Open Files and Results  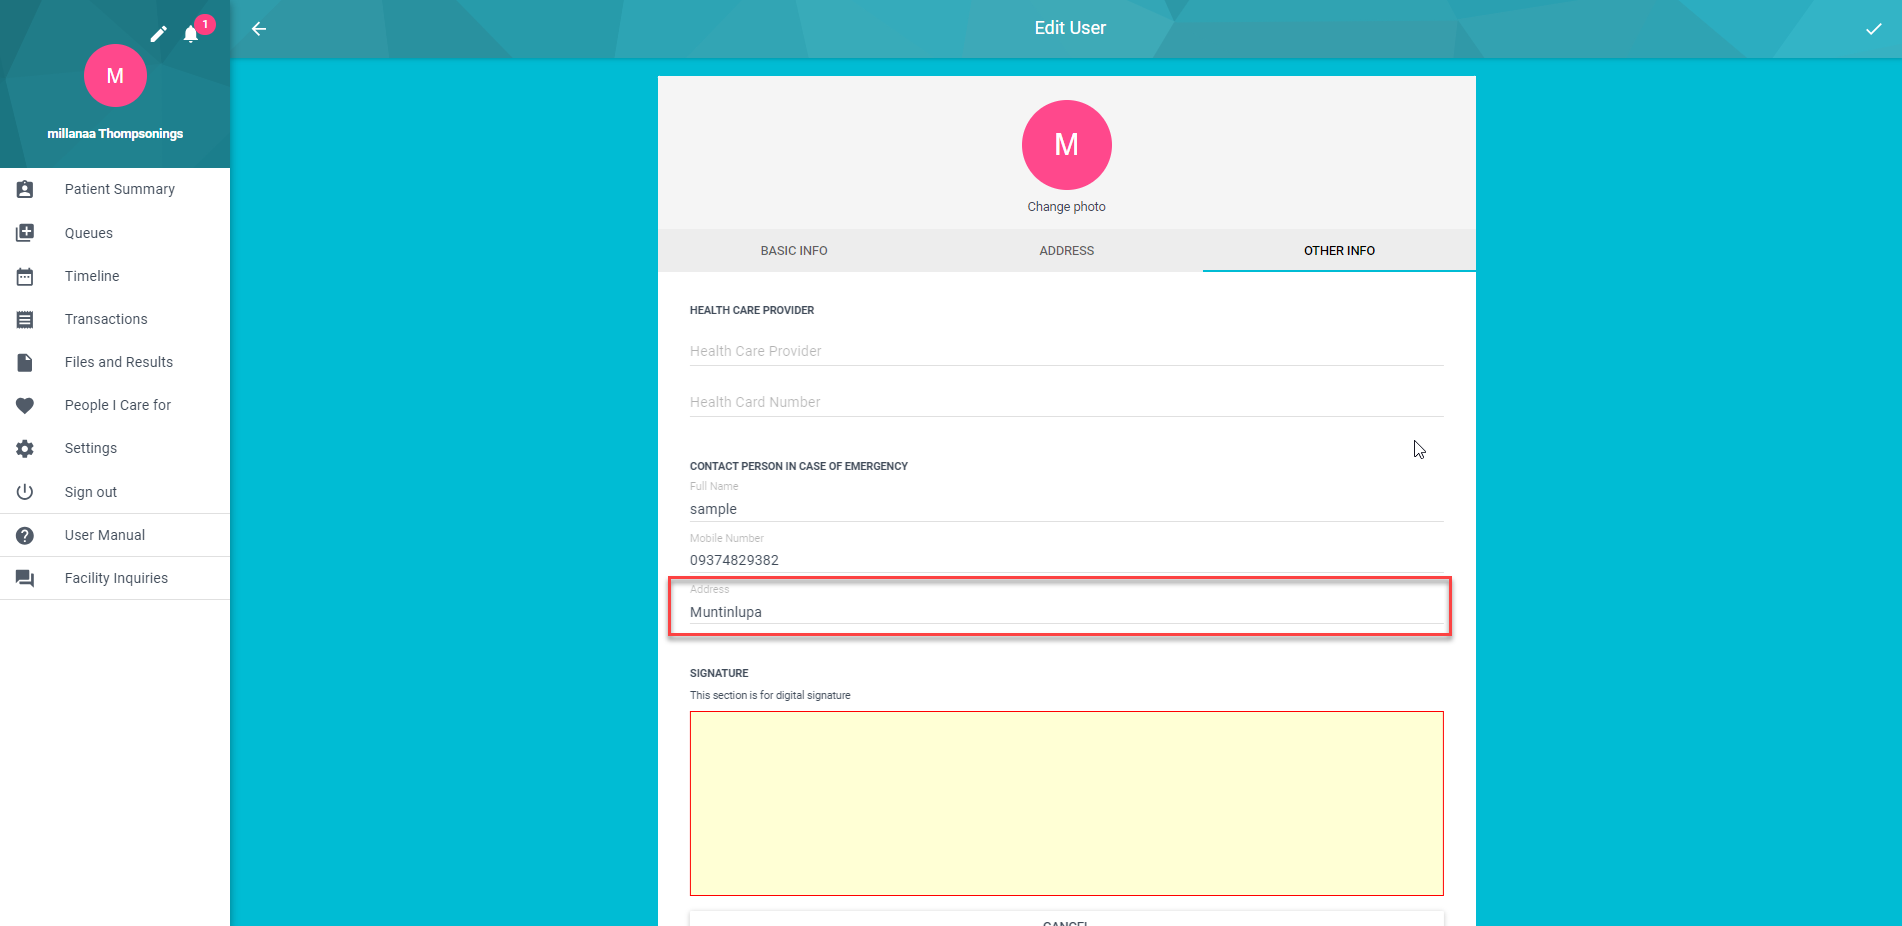(115, 362)
